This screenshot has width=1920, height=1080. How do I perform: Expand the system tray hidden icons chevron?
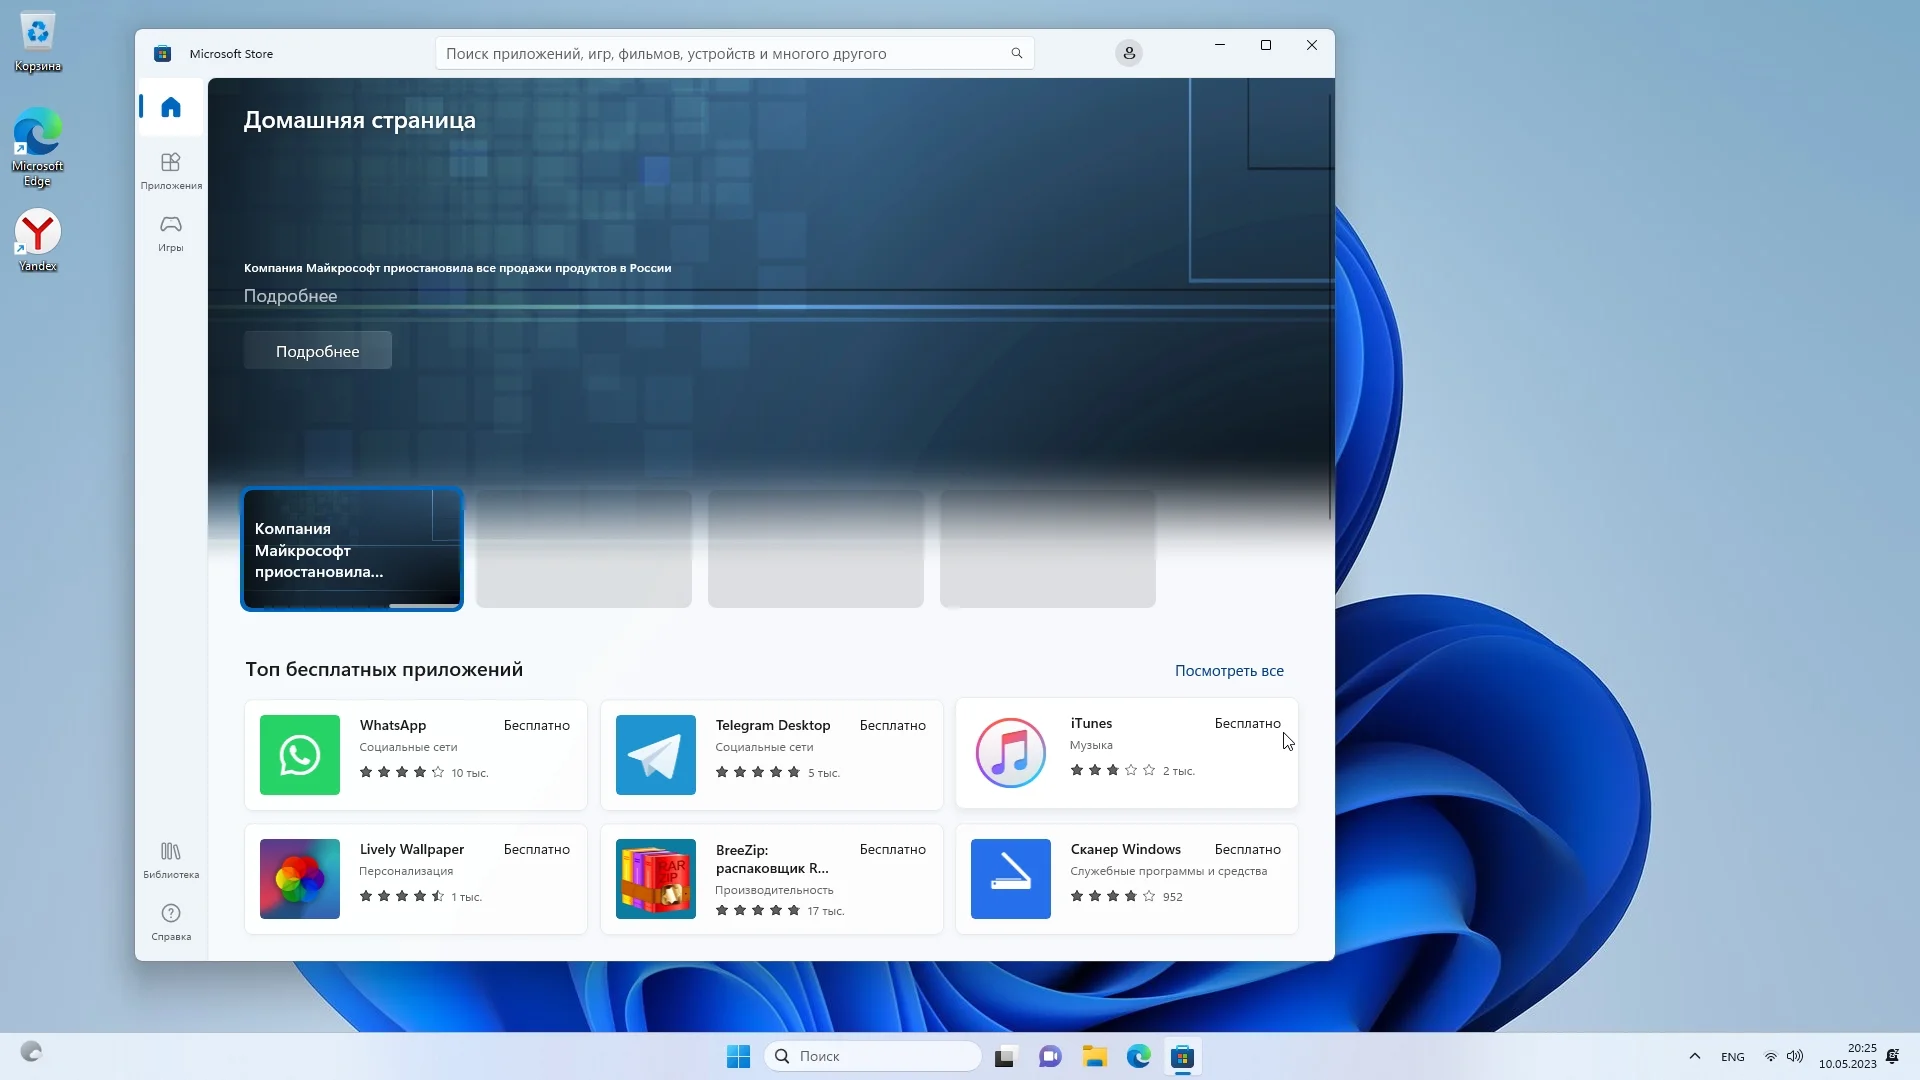(x=1694, y=1057)
